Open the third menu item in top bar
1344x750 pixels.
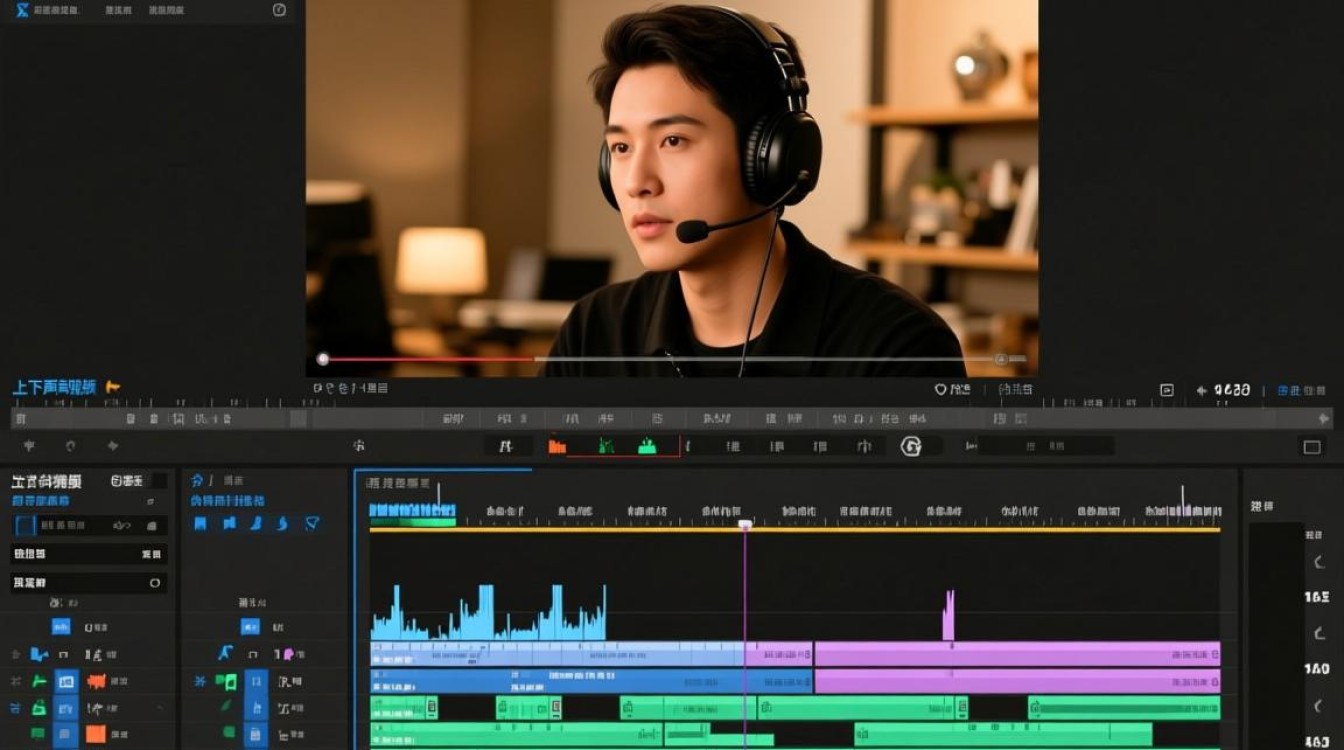[x=166, y=10]
